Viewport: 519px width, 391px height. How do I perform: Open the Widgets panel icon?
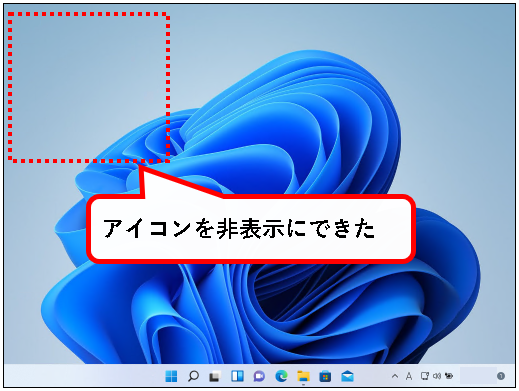point(237,376)
